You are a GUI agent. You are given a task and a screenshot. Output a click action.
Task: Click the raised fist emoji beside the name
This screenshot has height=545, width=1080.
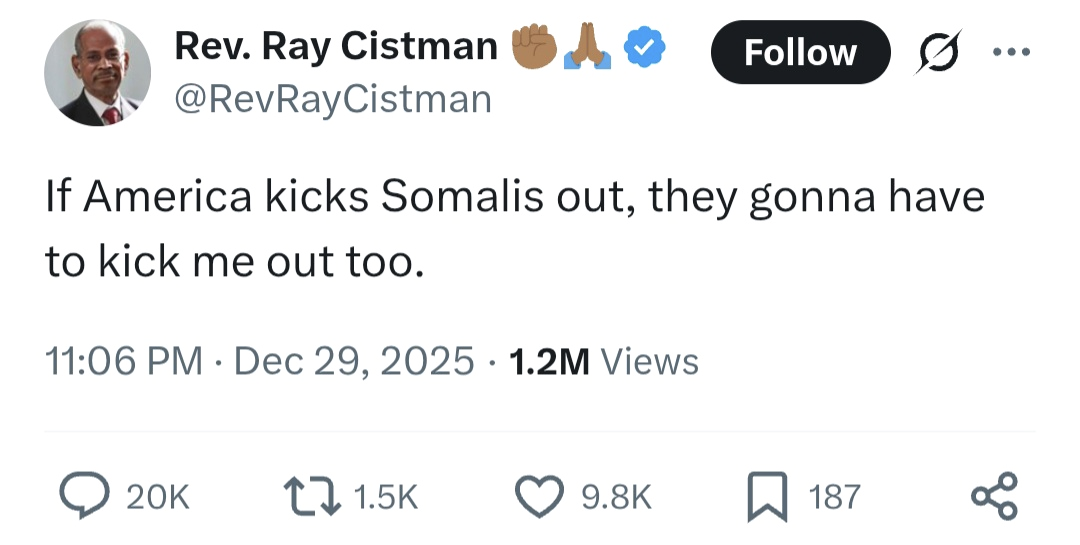(533, 46)
